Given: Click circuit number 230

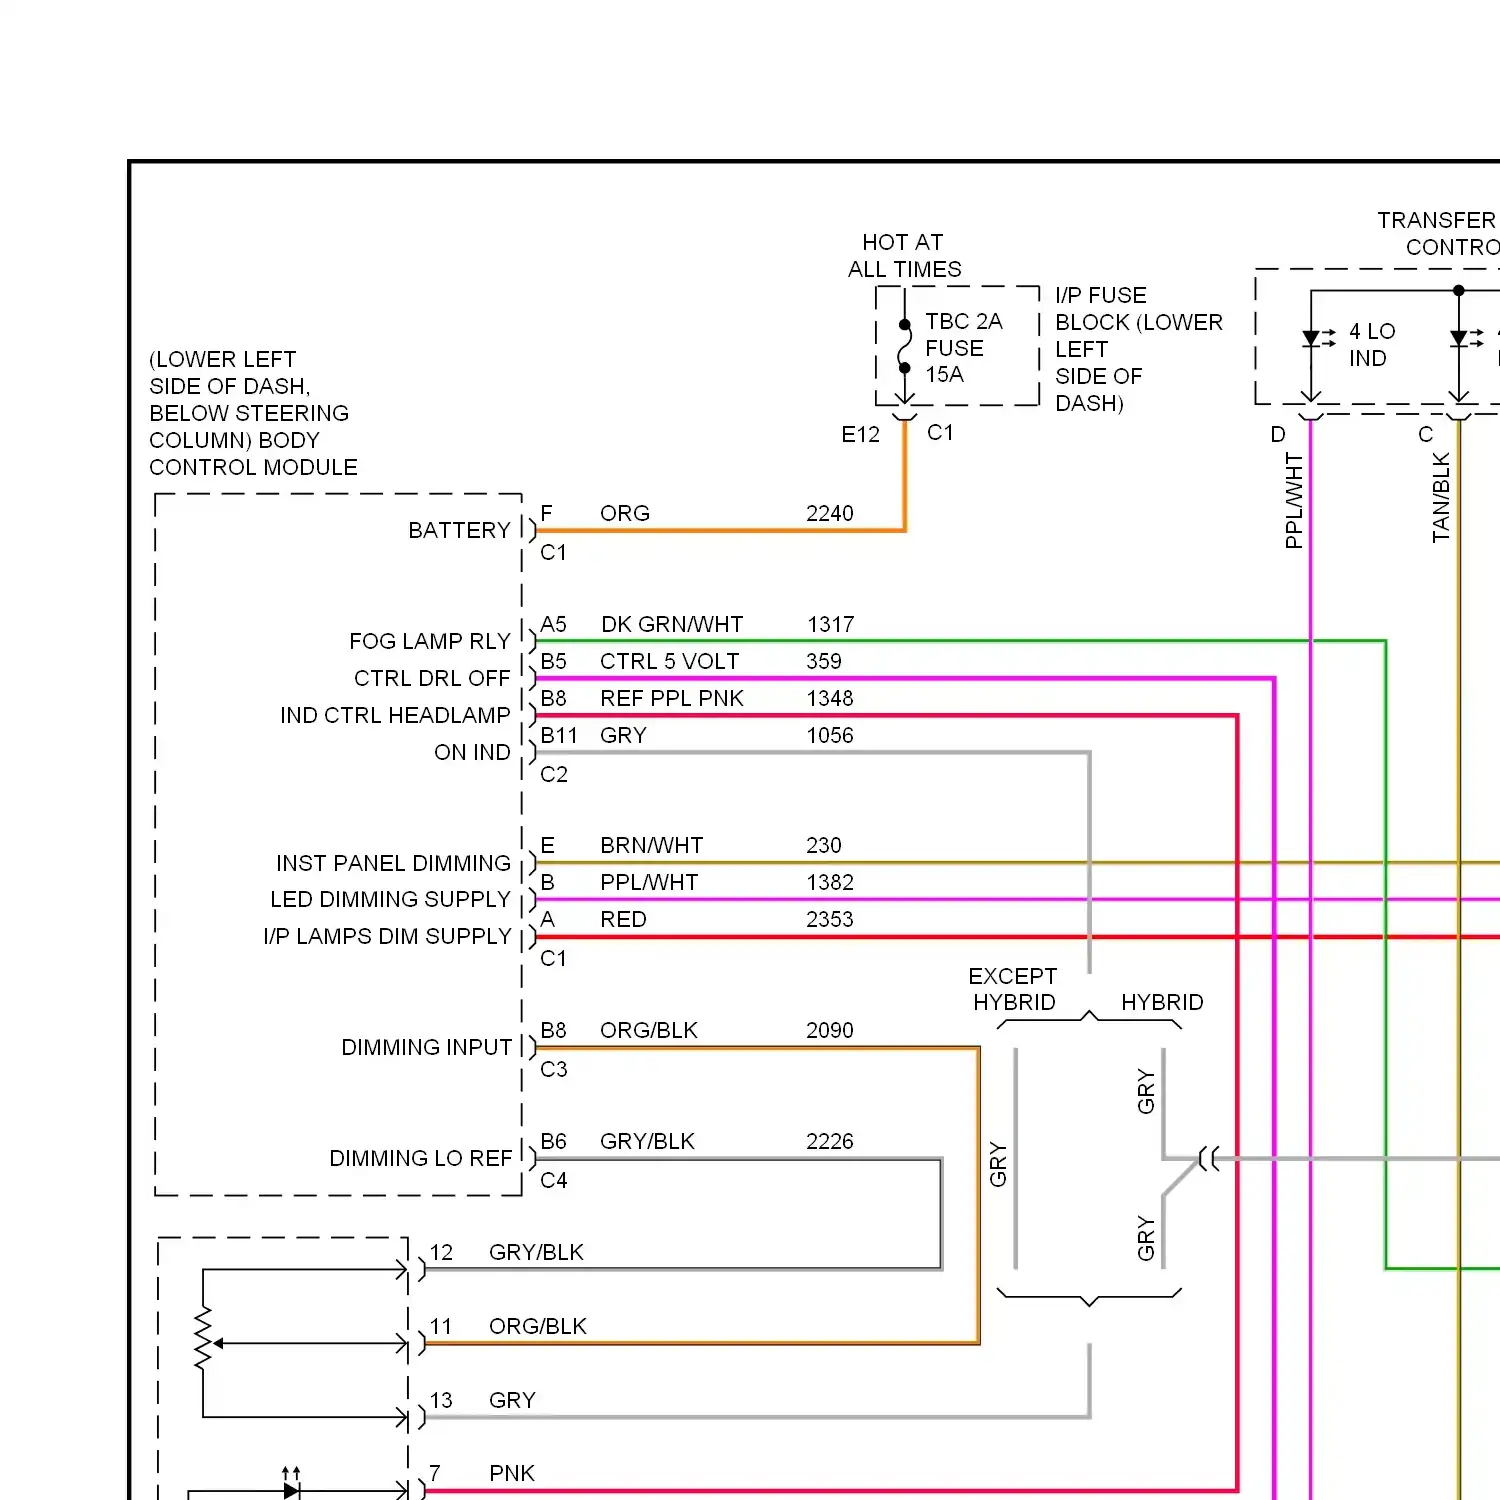Looking at the screenshot, I should click(824, 845).
